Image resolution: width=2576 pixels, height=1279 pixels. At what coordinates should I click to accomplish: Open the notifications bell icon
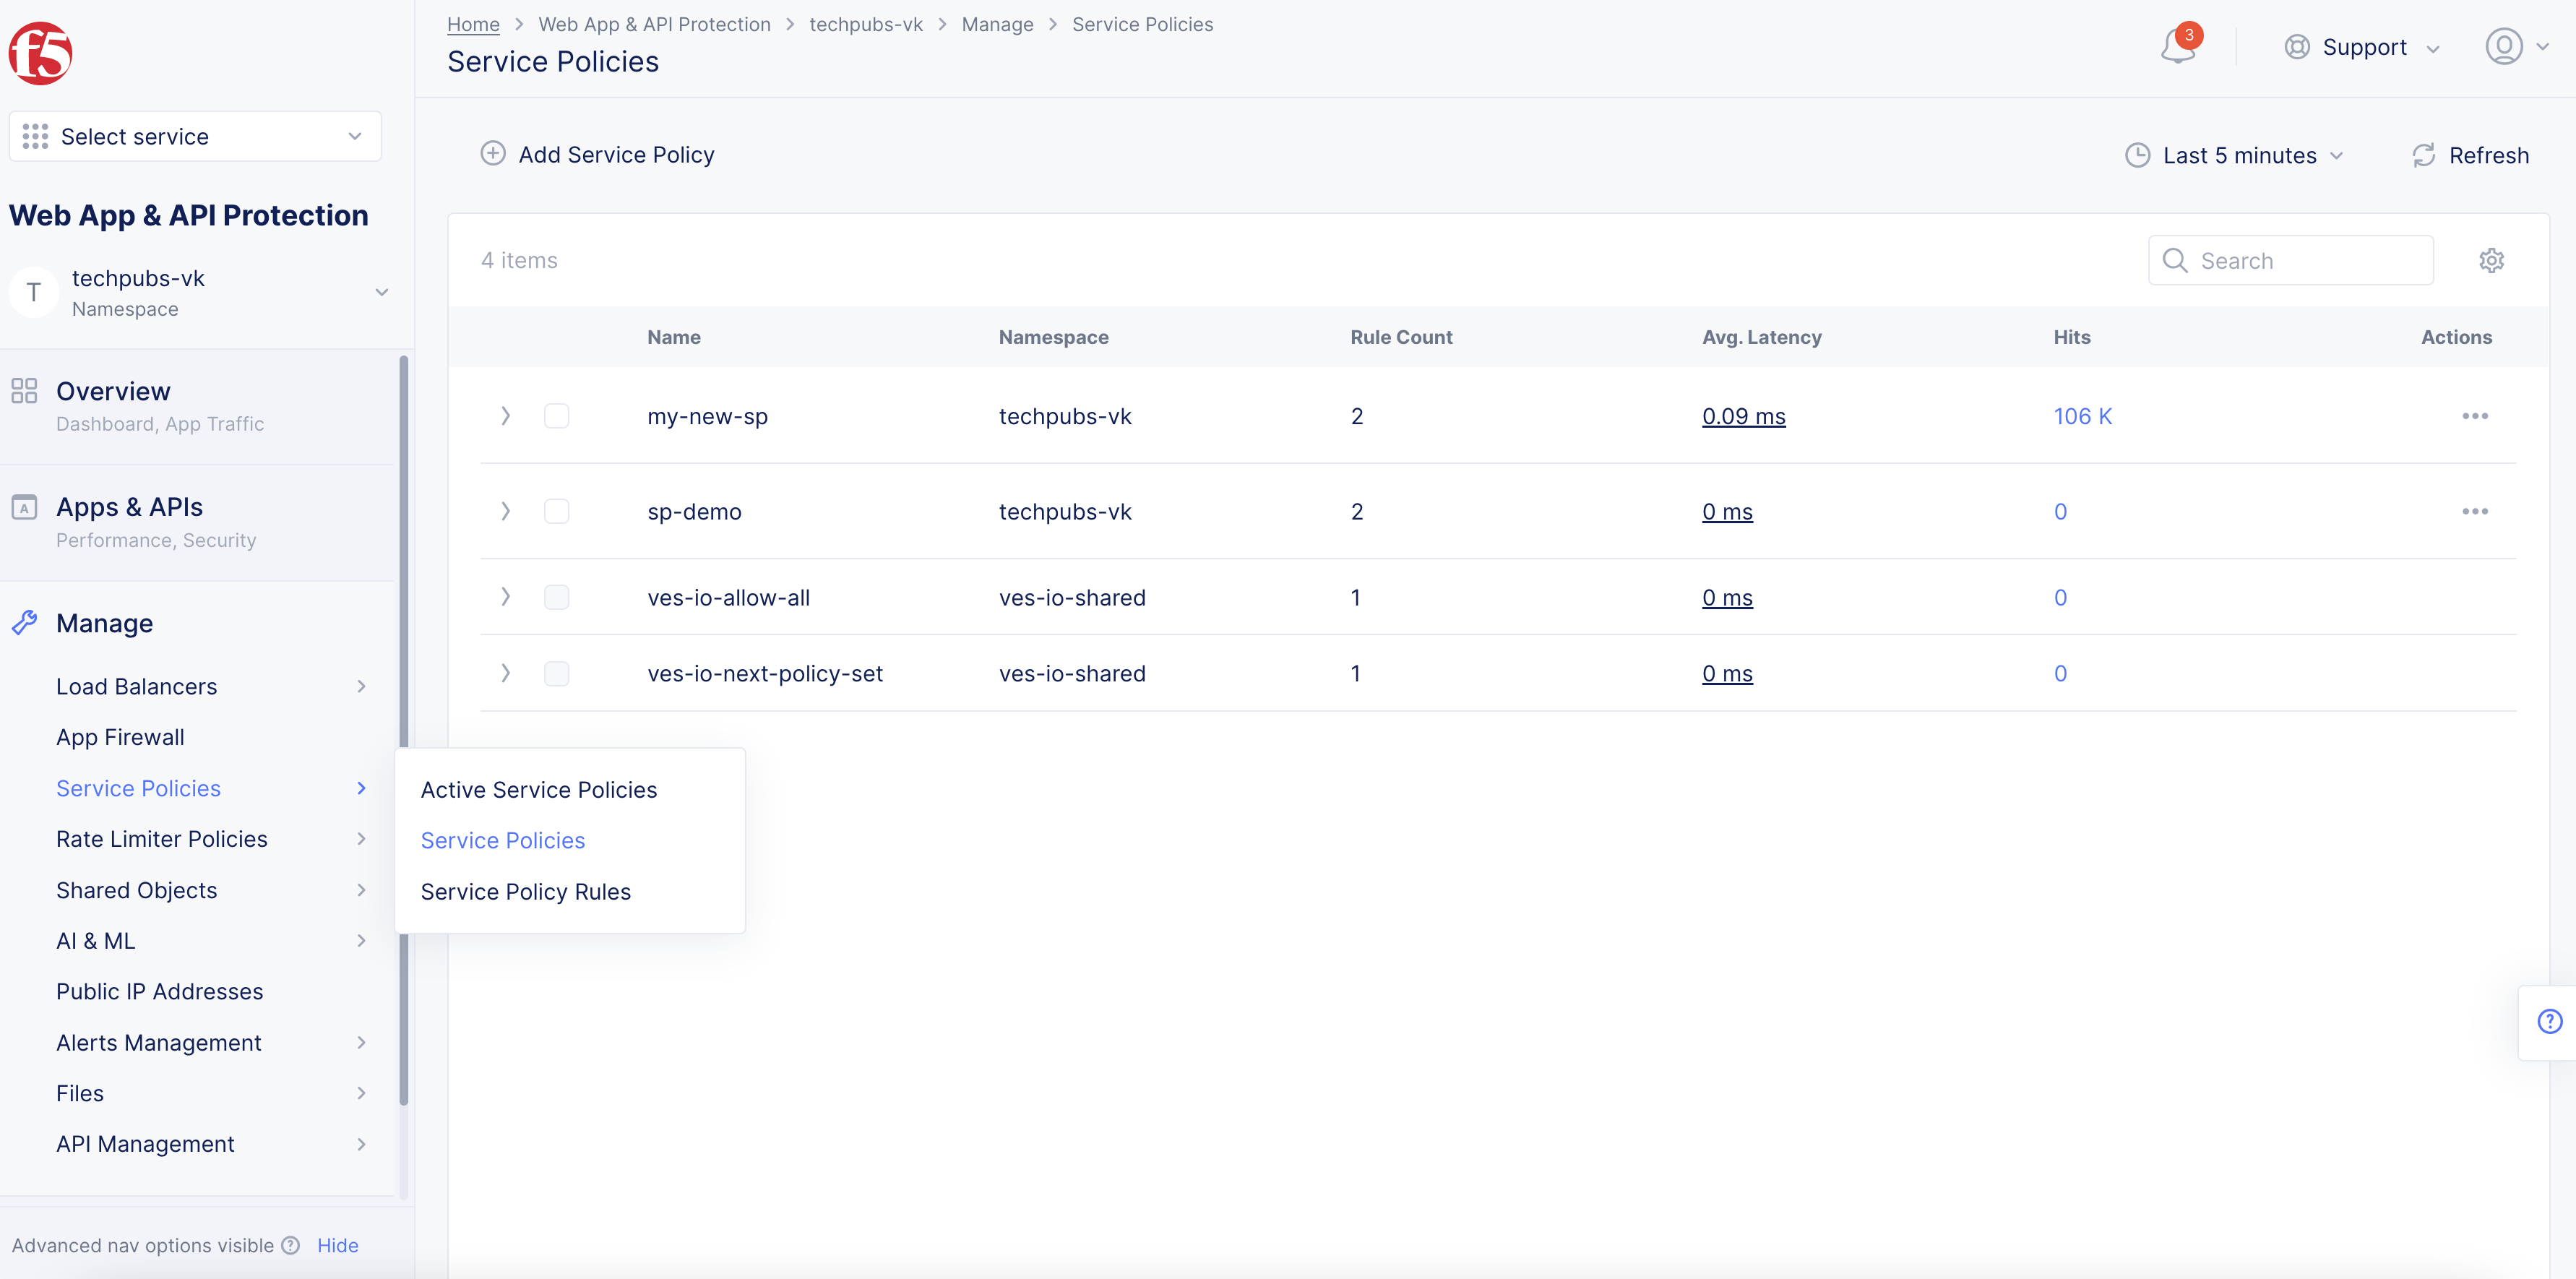pyautogui.click(x=2177, y=47)
